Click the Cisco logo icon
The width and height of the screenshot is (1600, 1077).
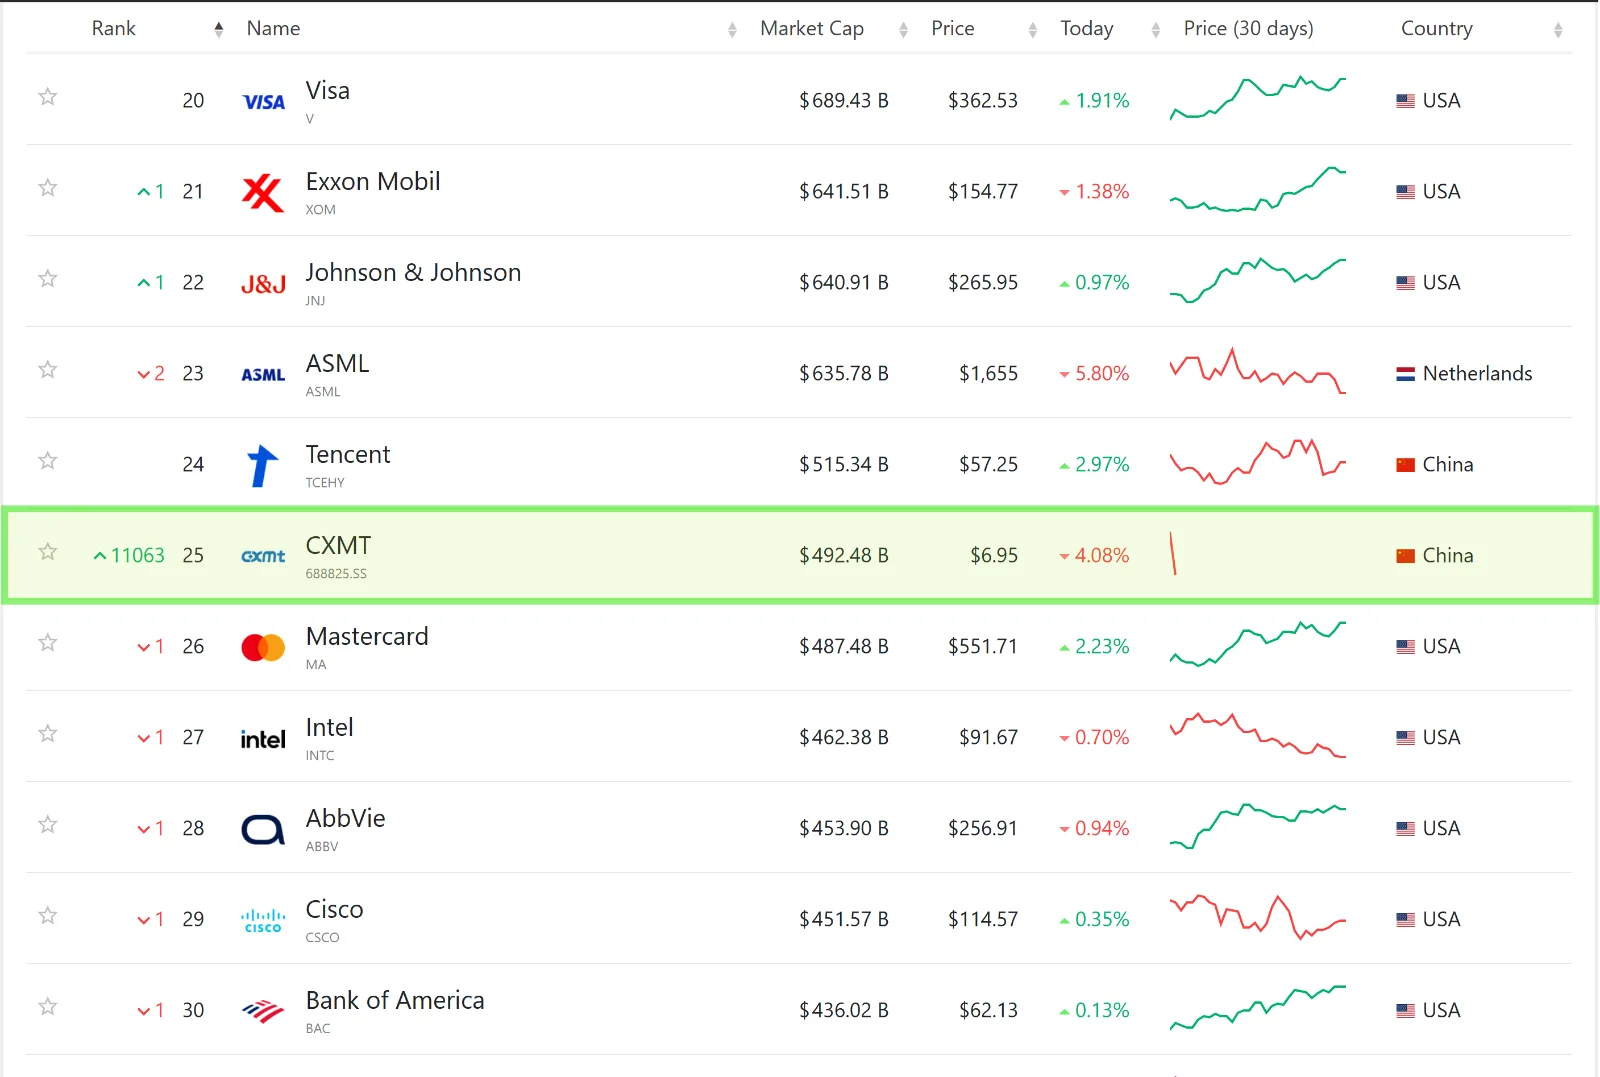point(263,920)
